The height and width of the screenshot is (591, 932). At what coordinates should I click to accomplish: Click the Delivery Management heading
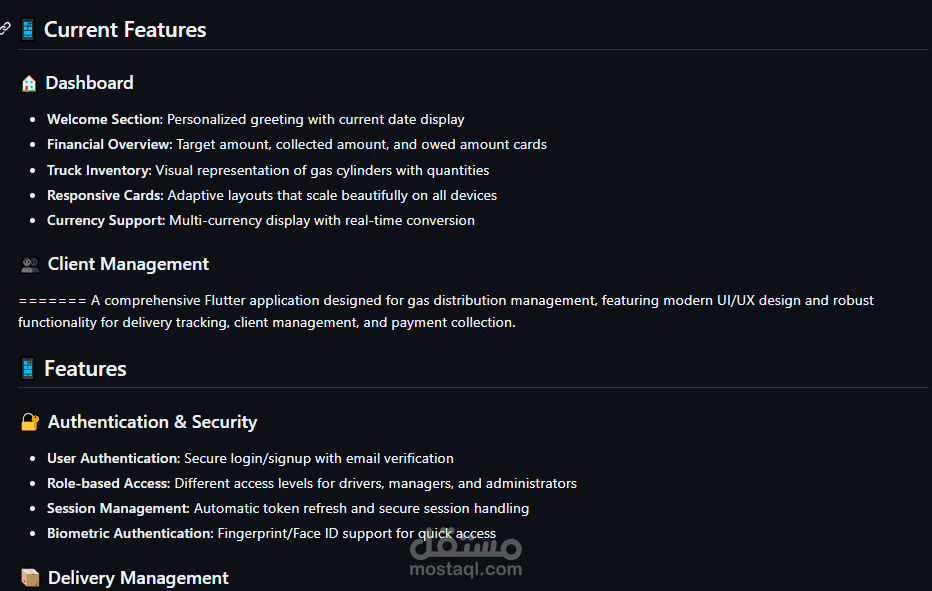click(x=138, y=578)
